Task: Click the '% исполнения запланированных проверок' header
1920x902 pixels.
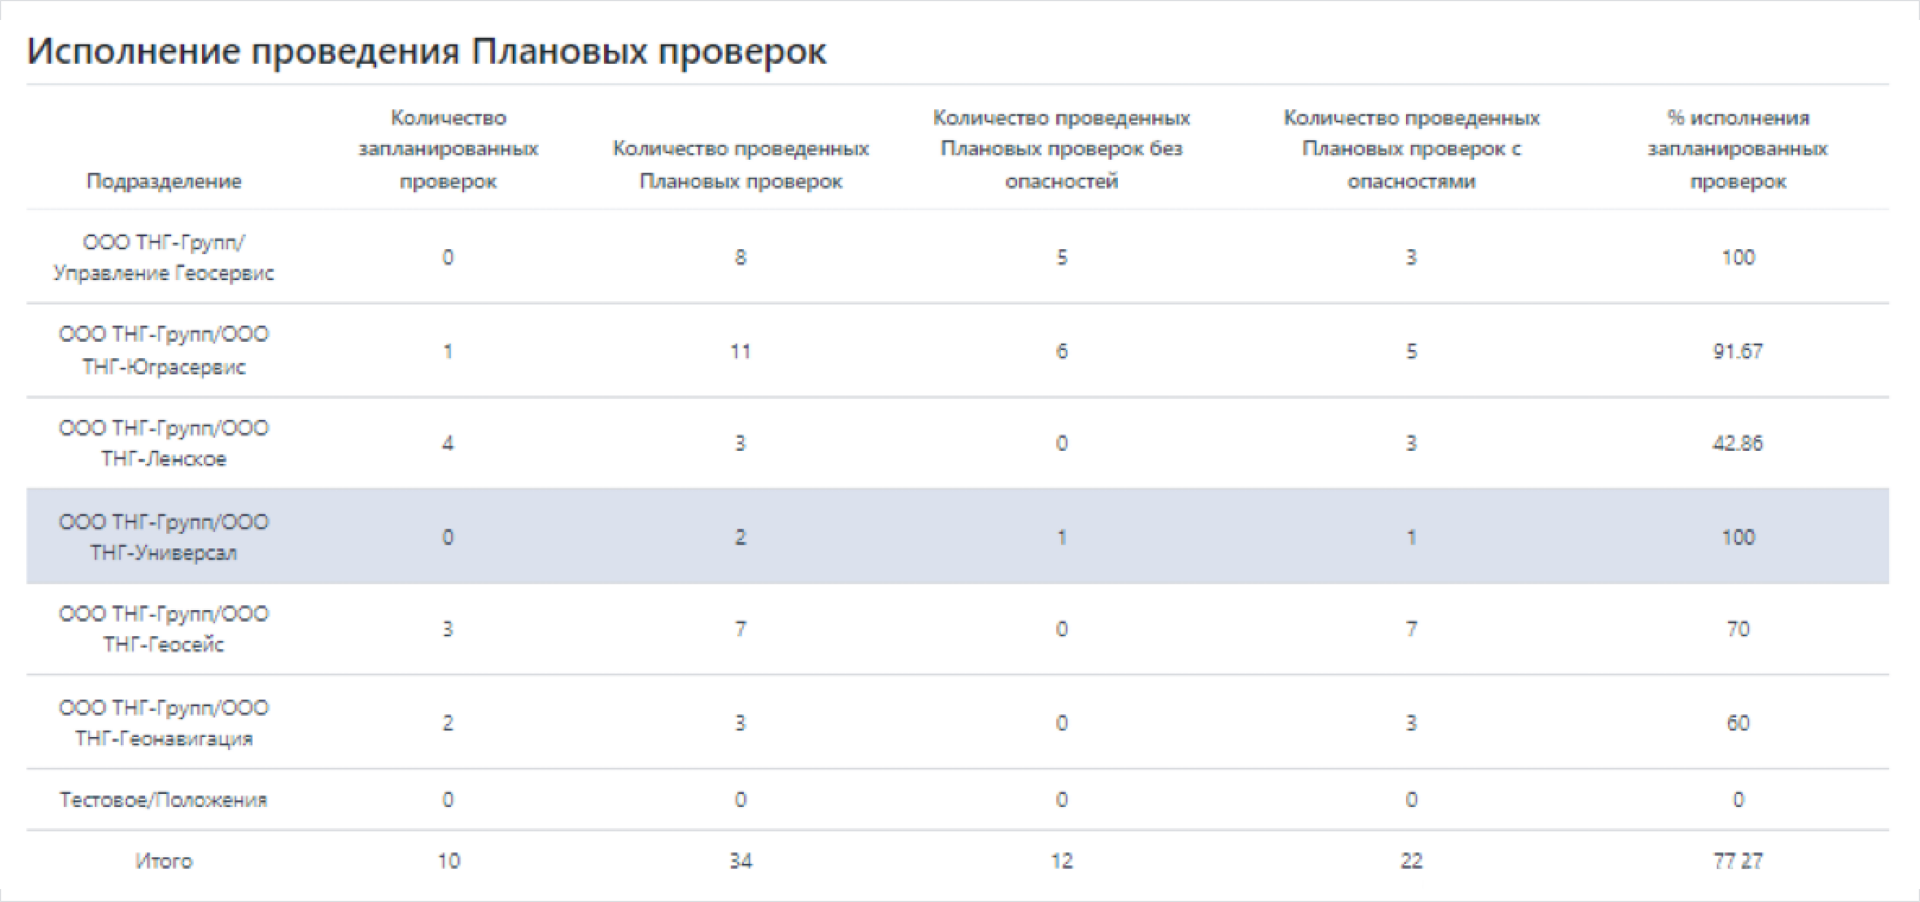Action: pos(1738,149)
